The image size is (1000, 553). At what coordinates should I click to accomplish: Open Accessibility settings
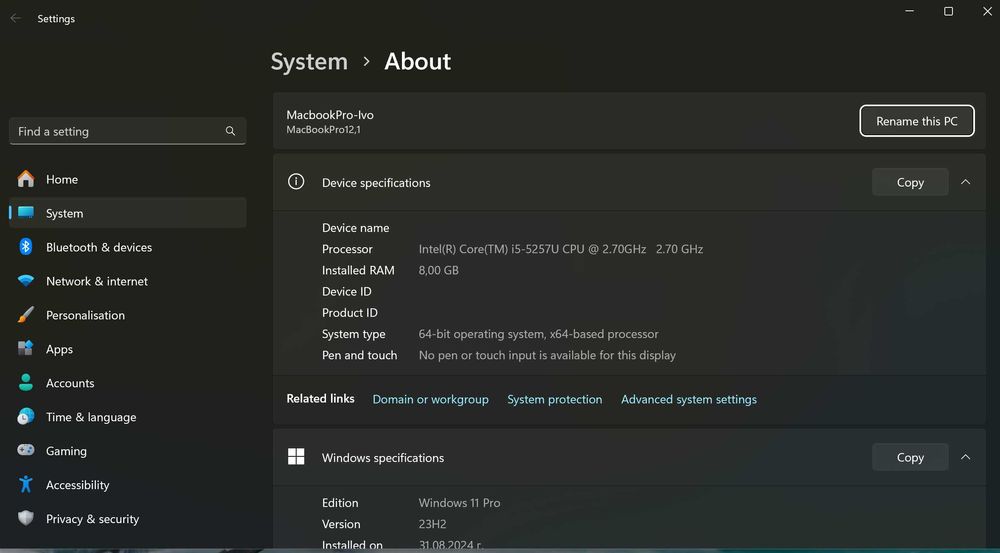pos(128,485)
